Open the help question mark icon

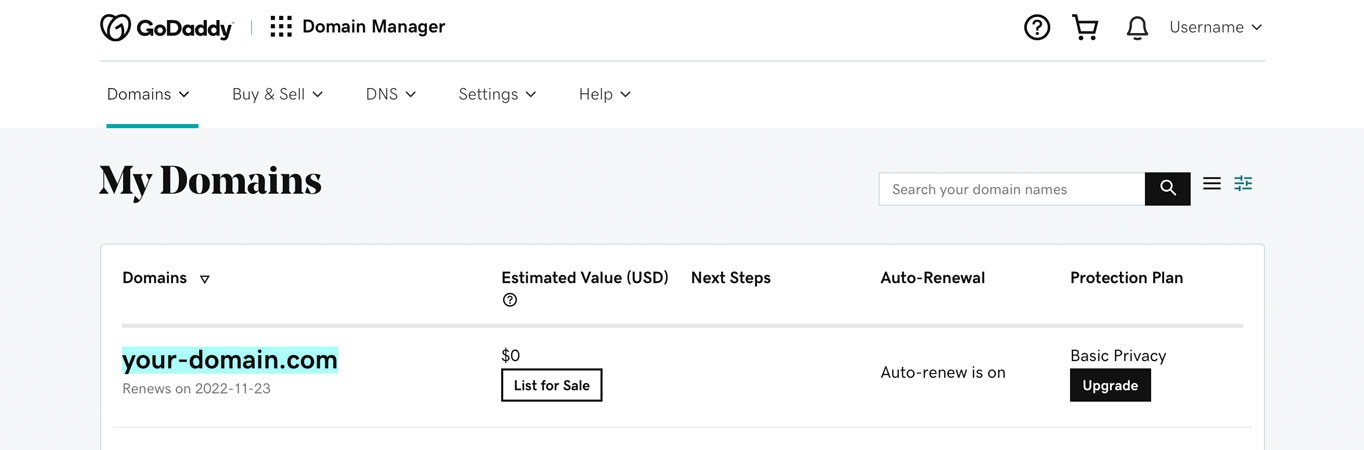pos(1037,27)
